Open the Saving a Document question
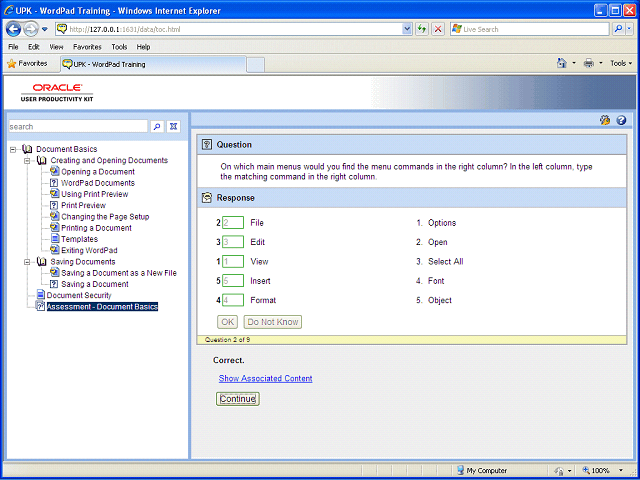The width and height of the screenshot is (640, 480). point(95,284)
